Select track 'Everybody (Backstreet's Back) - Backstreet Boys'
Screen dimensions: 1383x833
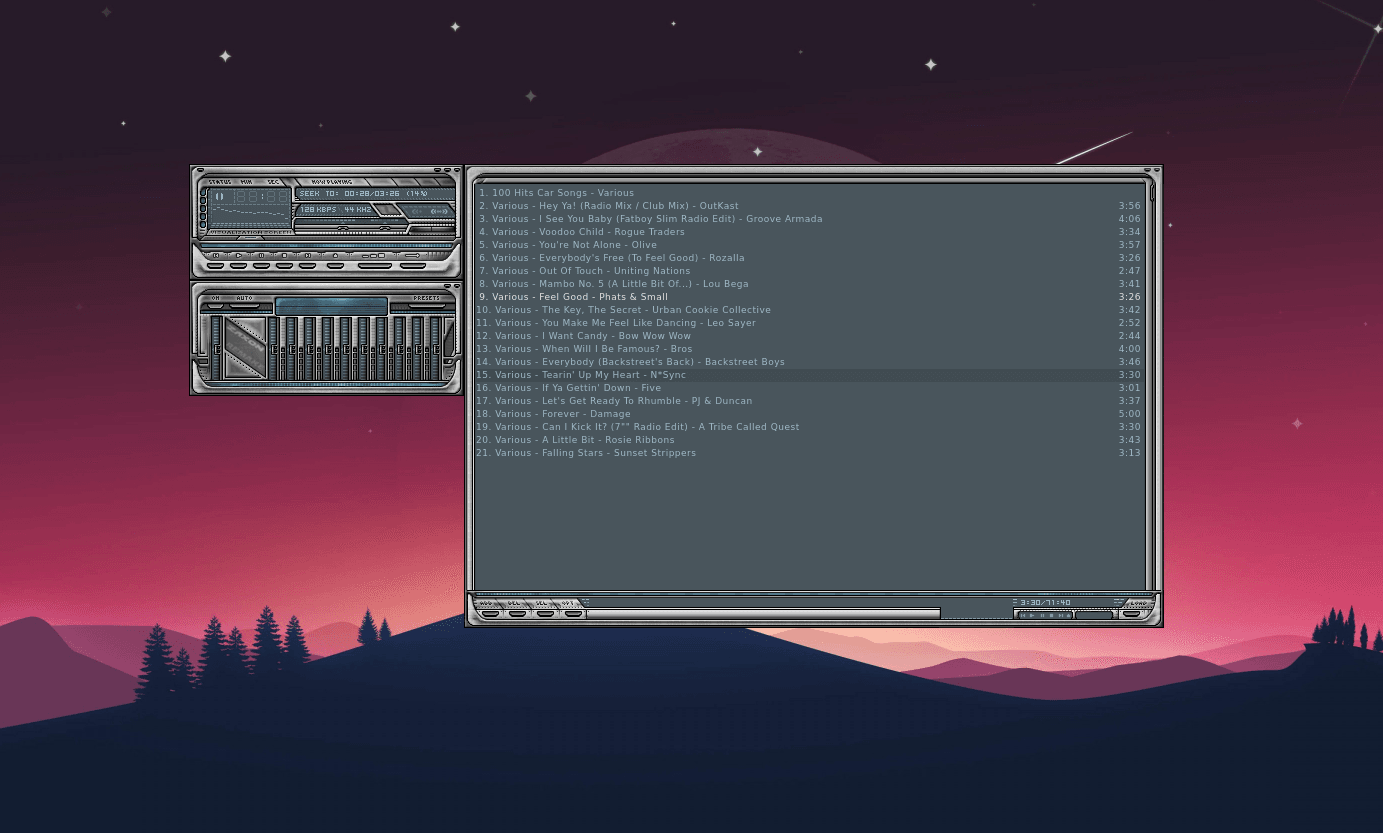point(809,362)
